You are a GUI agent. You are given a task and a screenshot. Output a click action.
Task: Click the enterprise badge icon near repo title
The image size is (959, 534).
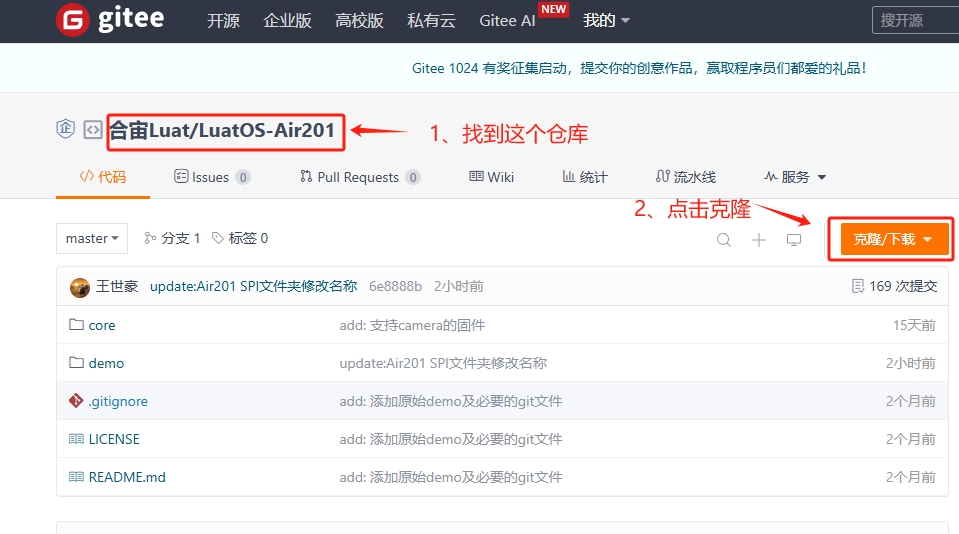point(65,129)
